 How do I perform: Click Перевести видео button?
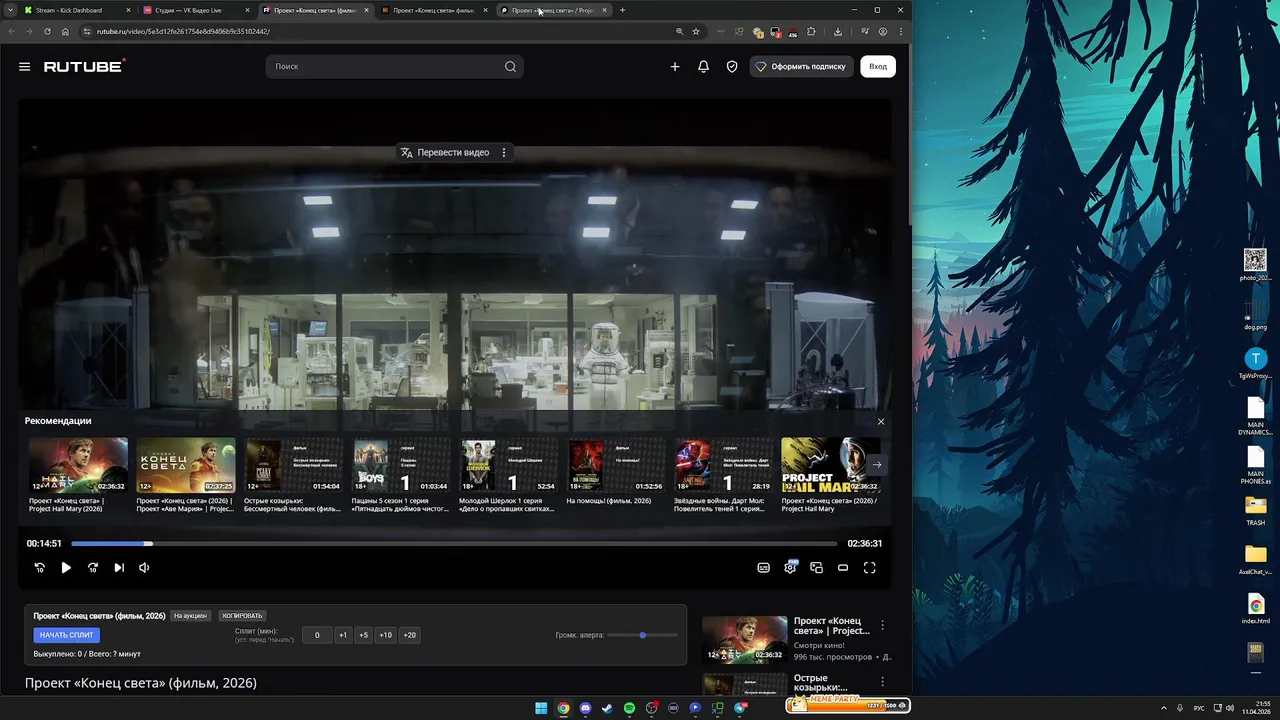[x=445, y=152]
